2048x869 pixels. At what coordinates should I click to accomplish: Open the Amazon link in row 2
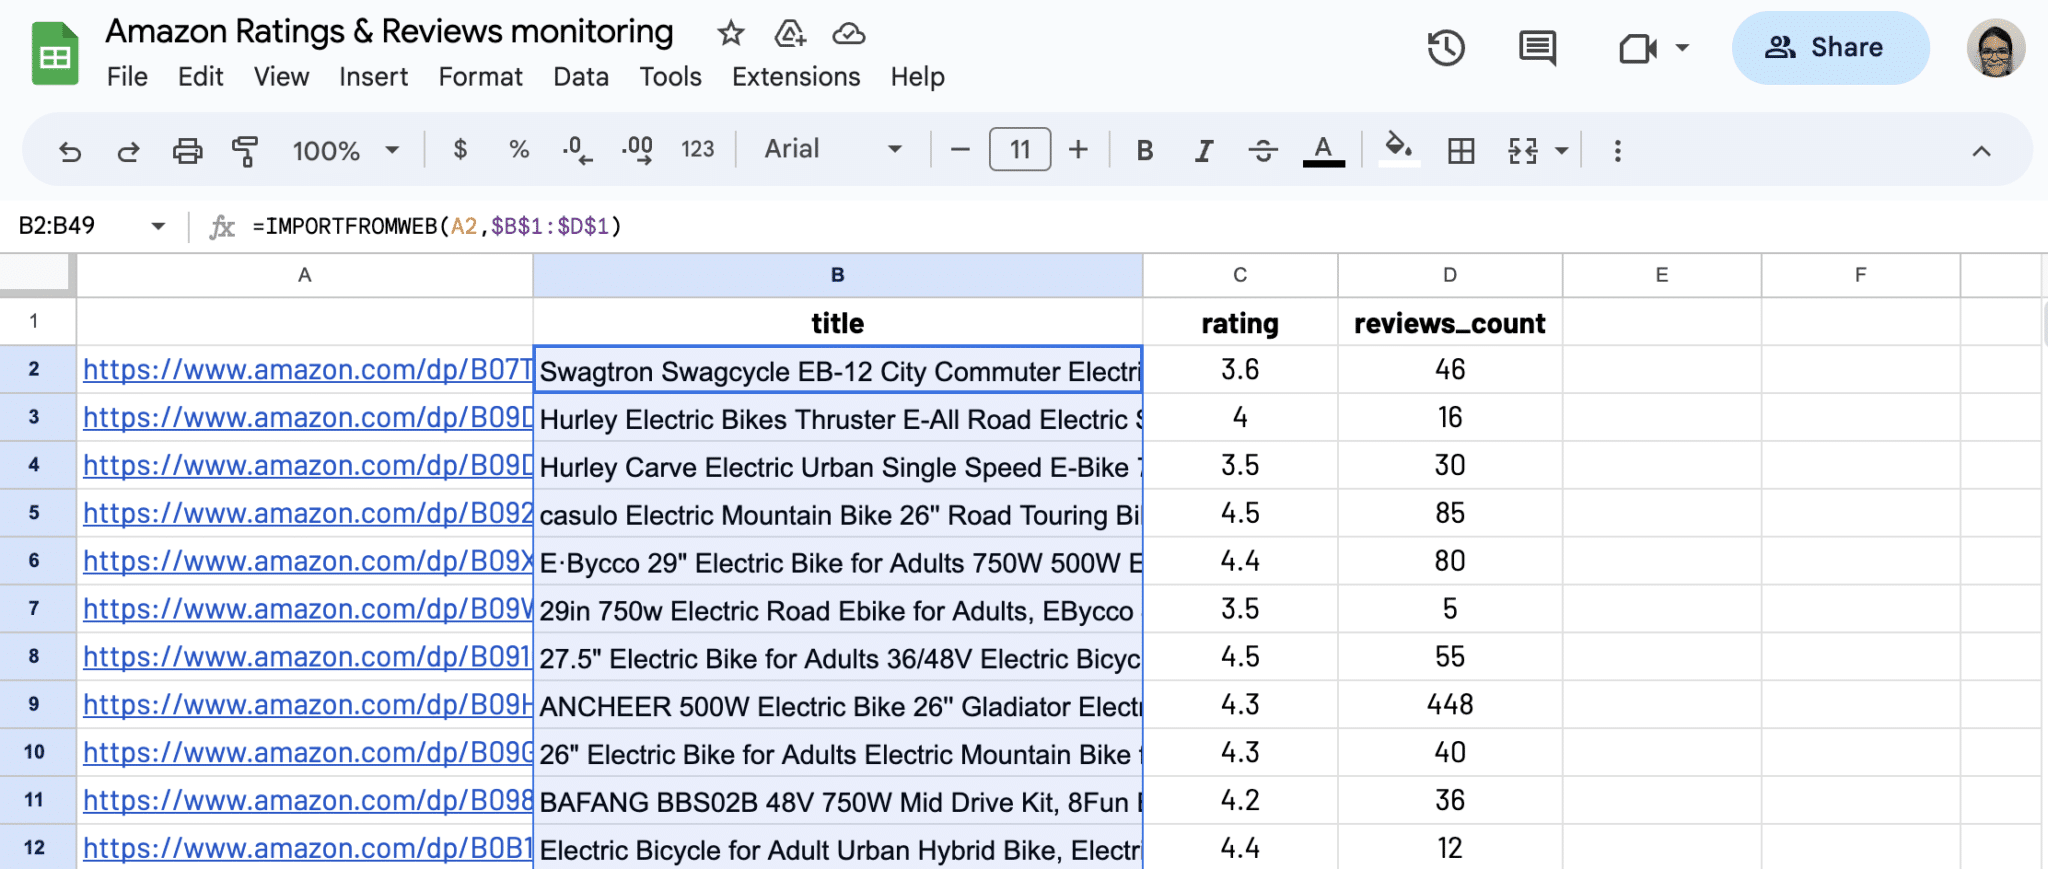307,370
